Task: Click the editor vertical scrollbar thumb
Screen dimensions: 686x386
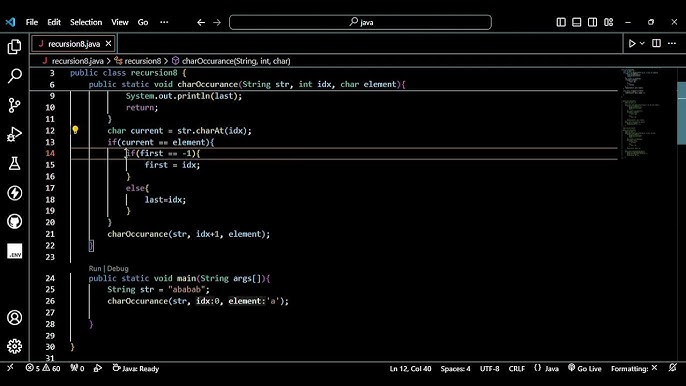Action: point(681,113)
